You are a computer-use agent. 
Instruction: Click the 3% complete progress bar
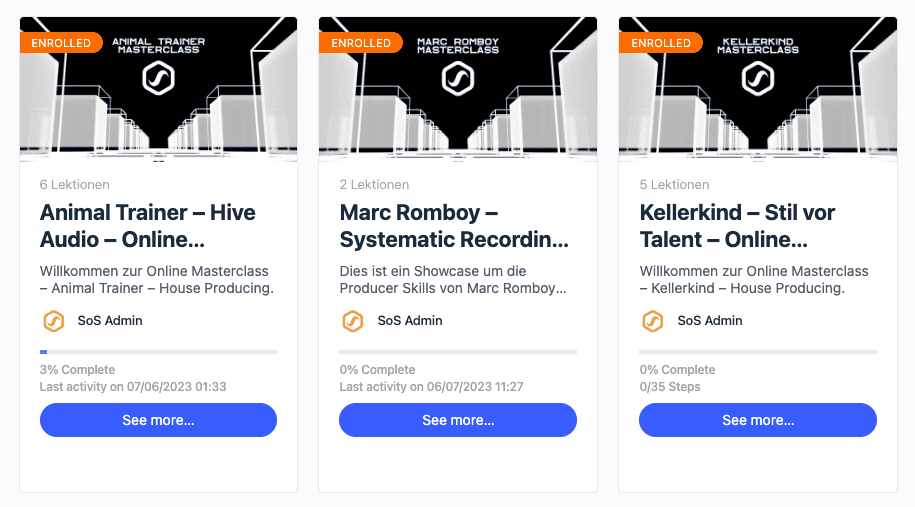[158, 352]
